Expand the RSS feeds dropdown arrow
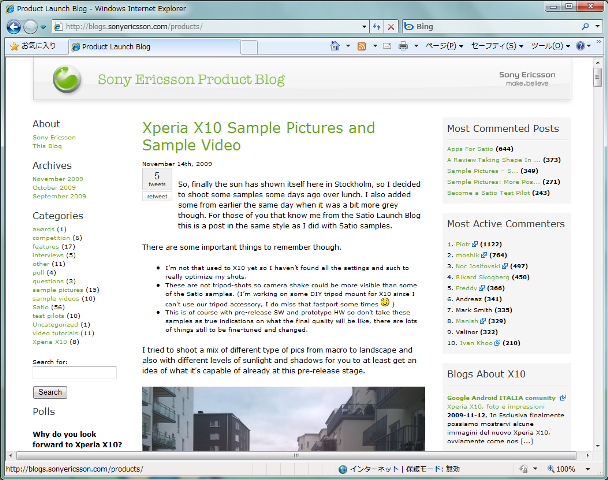This screenshot has width=608, height=480. (375, 46)
